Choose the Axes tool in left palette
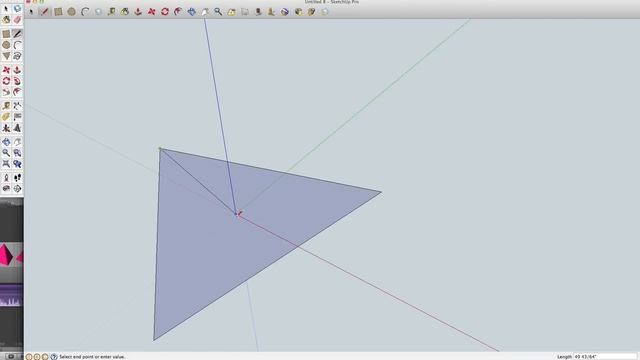Screen dimensions: 640x360 (6, 128)
